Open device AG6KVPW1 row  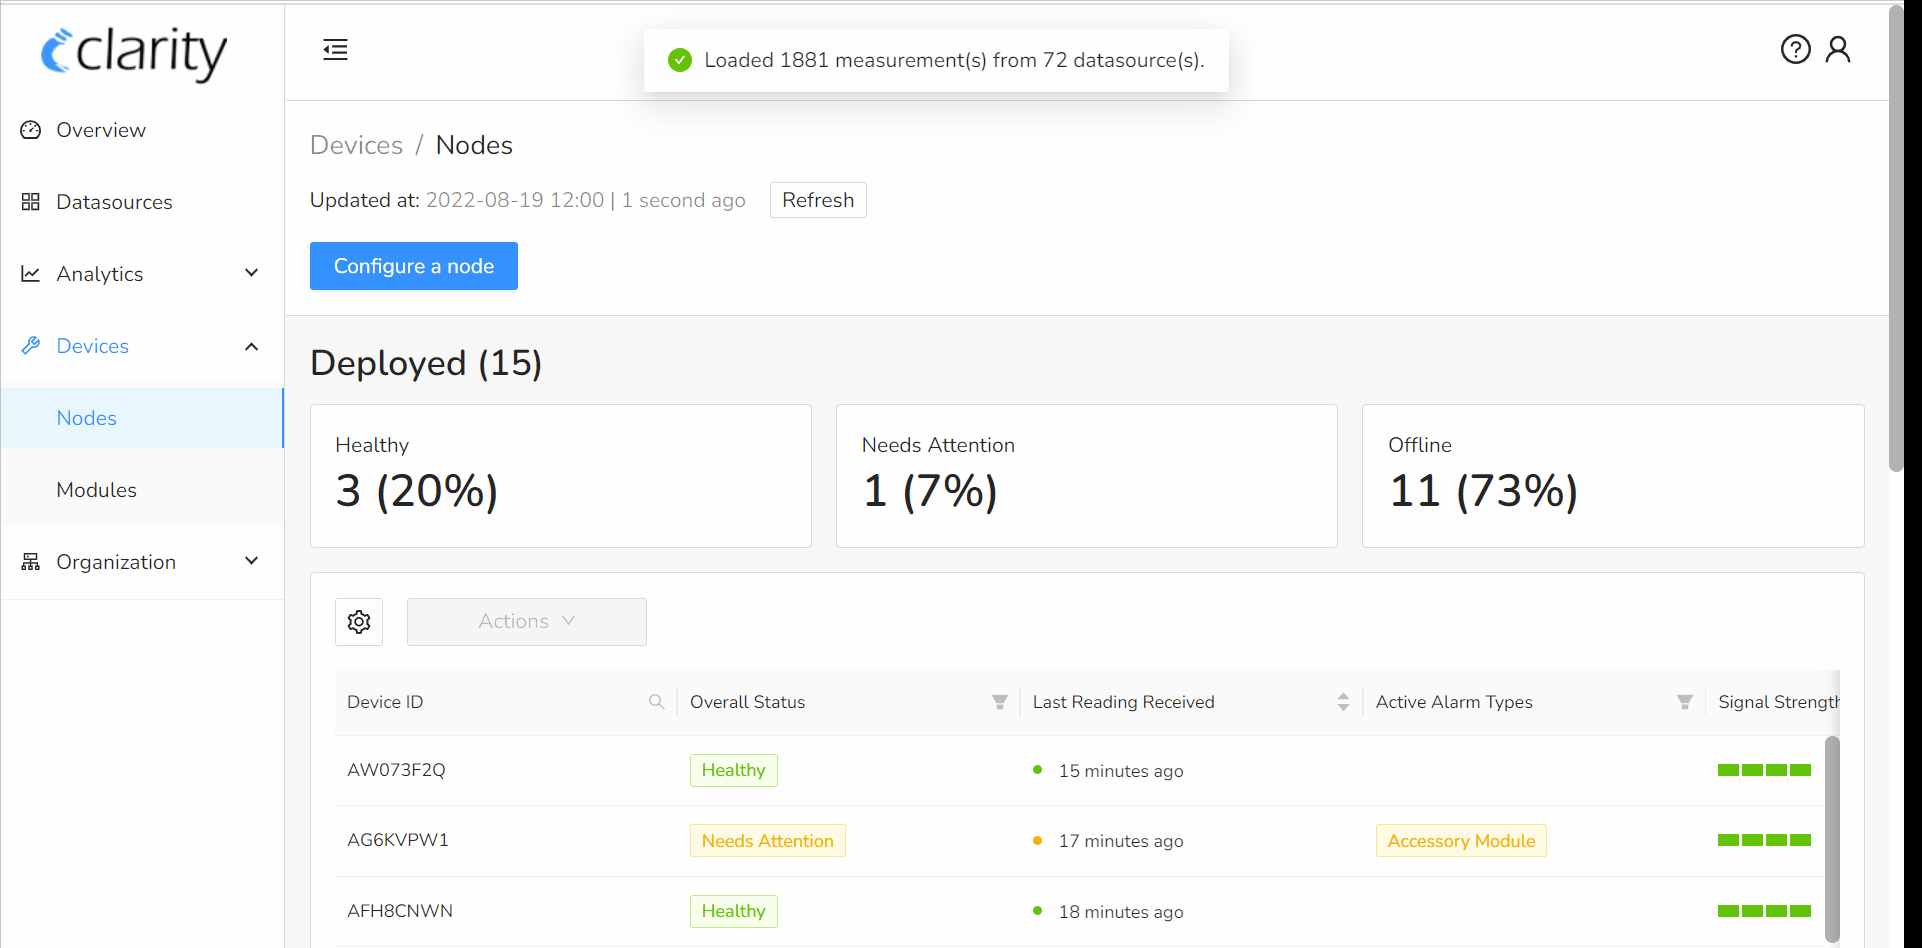pyautogui.click(x=398, y=840)
